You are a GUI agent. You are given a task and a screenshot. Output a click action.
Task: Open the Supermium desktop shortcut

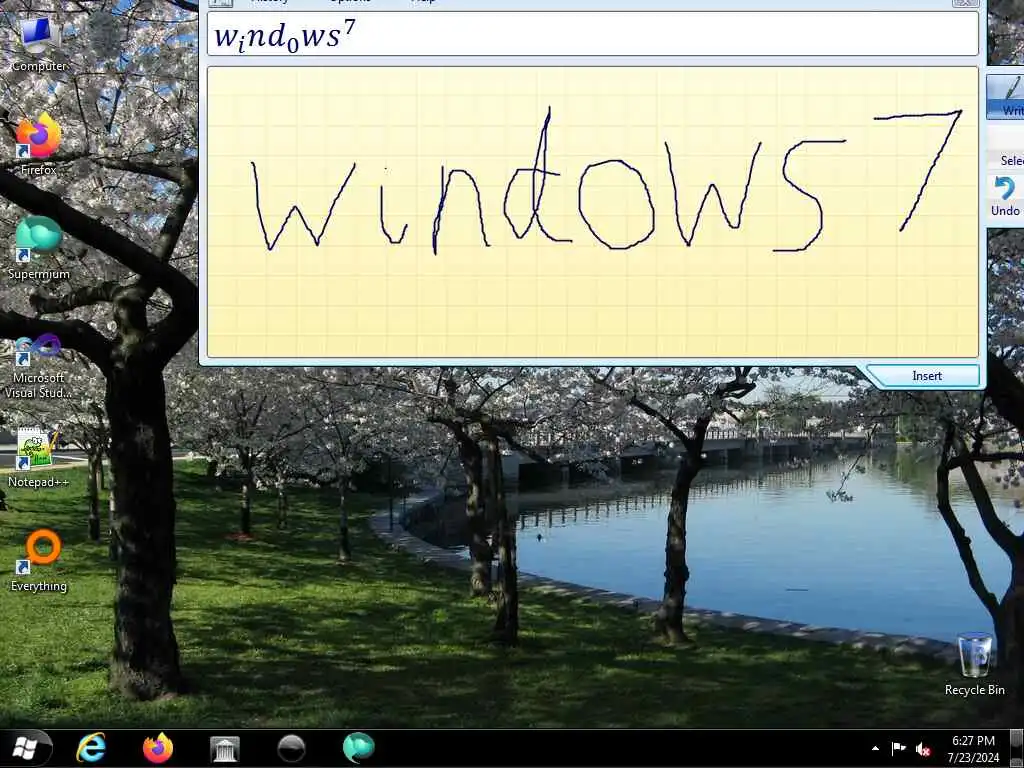tap(38, 249)
